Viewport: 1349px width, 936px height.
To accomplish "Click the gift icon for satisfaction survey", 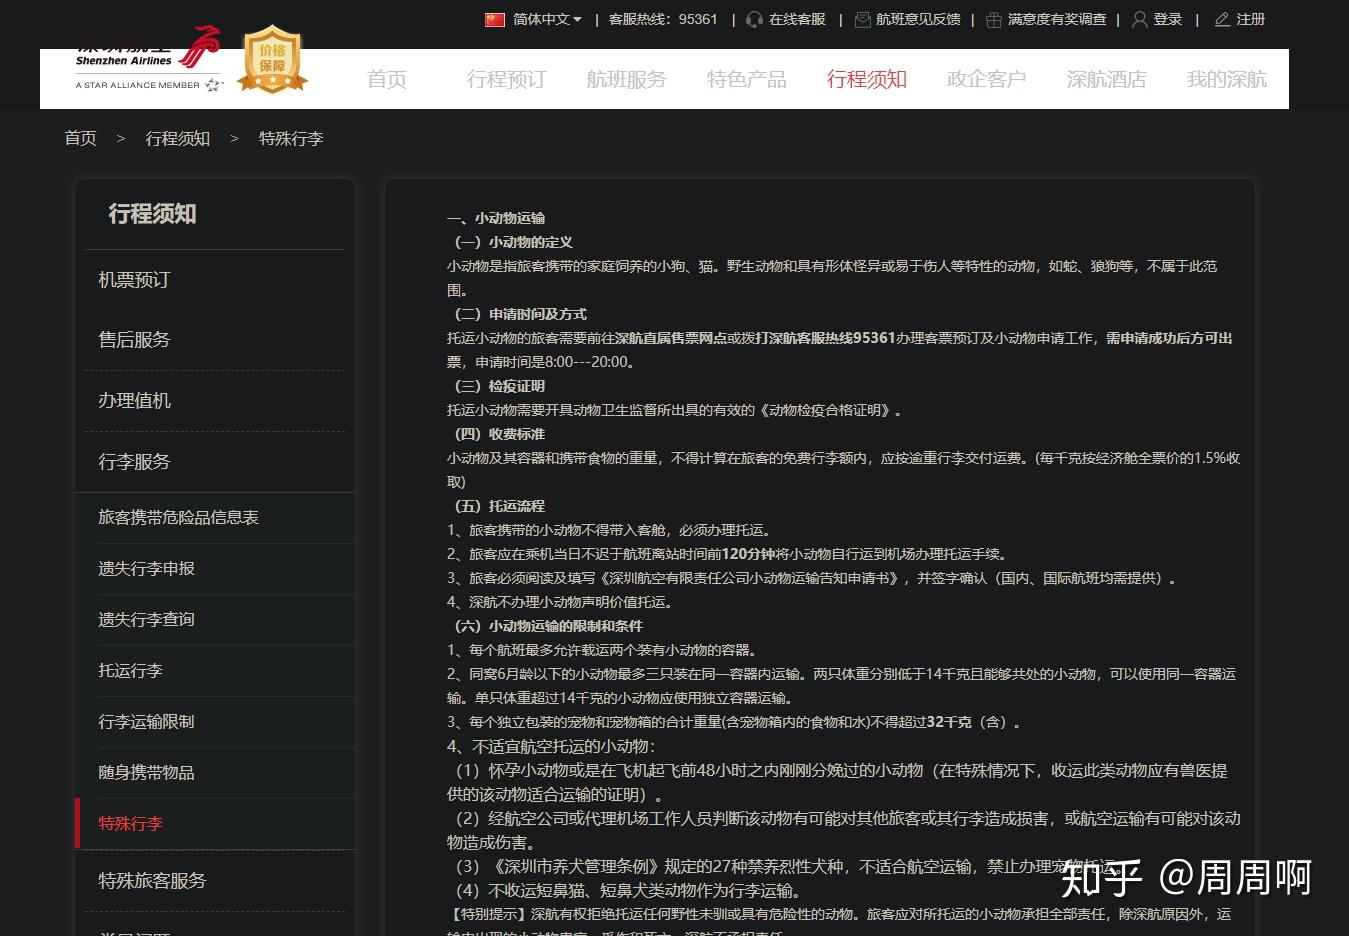I will [994, 19].
